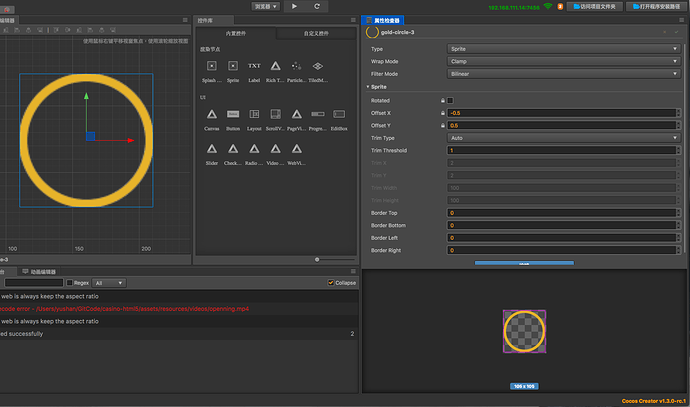Select the Layout control icon
The width and height of the screenshot is (690, 407).
[x=254, y=114]
